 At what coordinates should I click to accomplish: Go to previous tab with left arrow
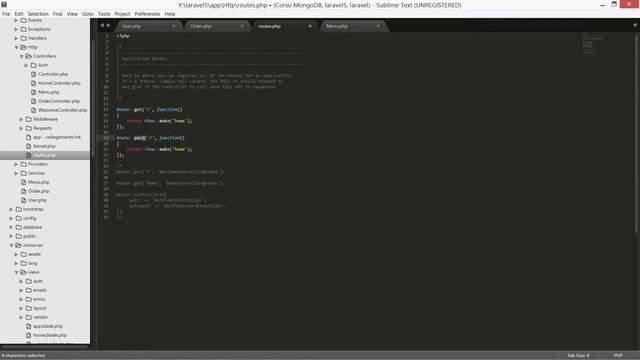[102, 25]
